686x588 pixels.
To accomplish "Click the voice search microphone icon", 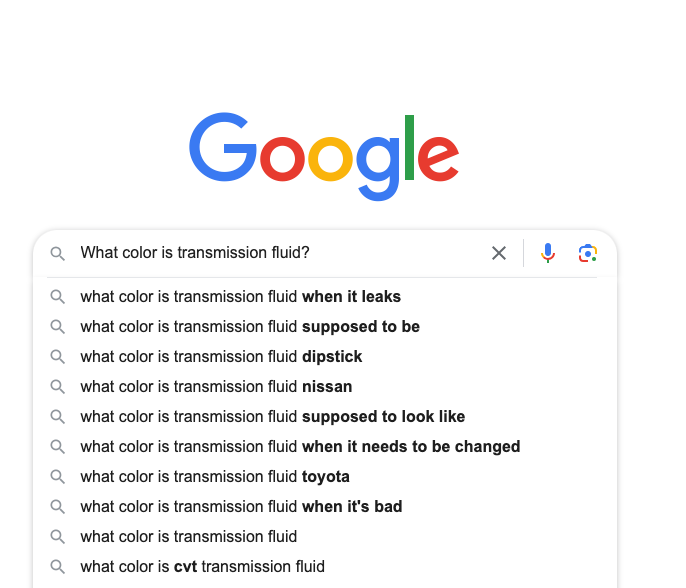I will (x=548, y=253).
